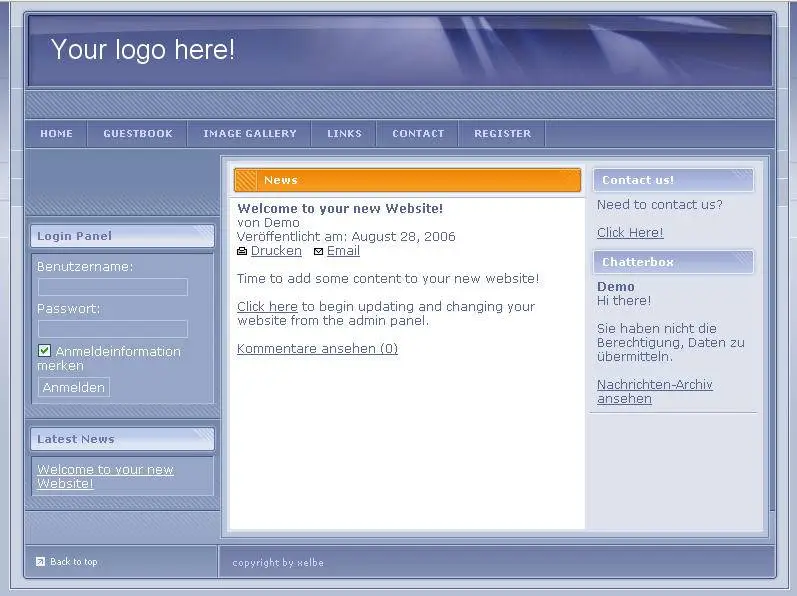Follow the 'Click here' admin panel link

[x=267, y=307]
